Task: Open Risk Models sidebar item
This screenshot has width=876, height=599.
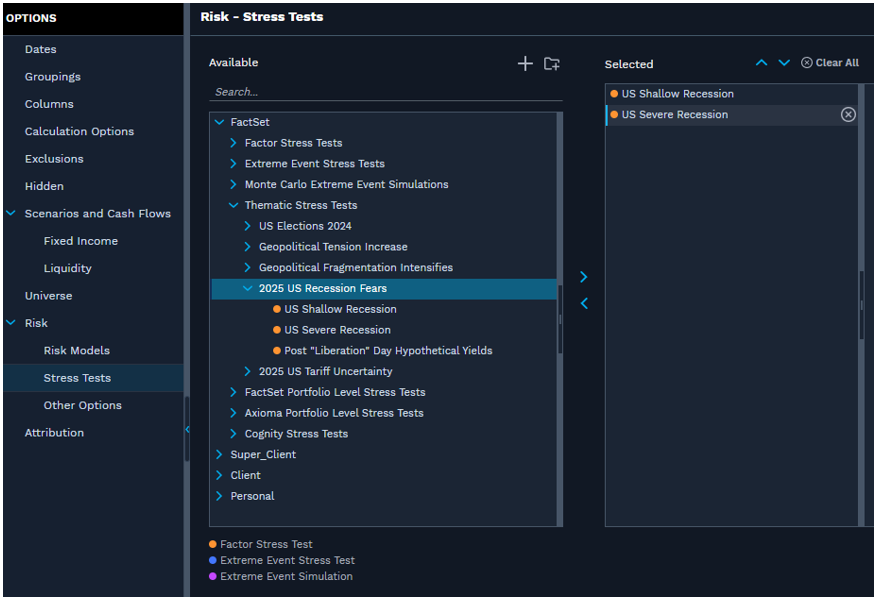Action: 77,350
